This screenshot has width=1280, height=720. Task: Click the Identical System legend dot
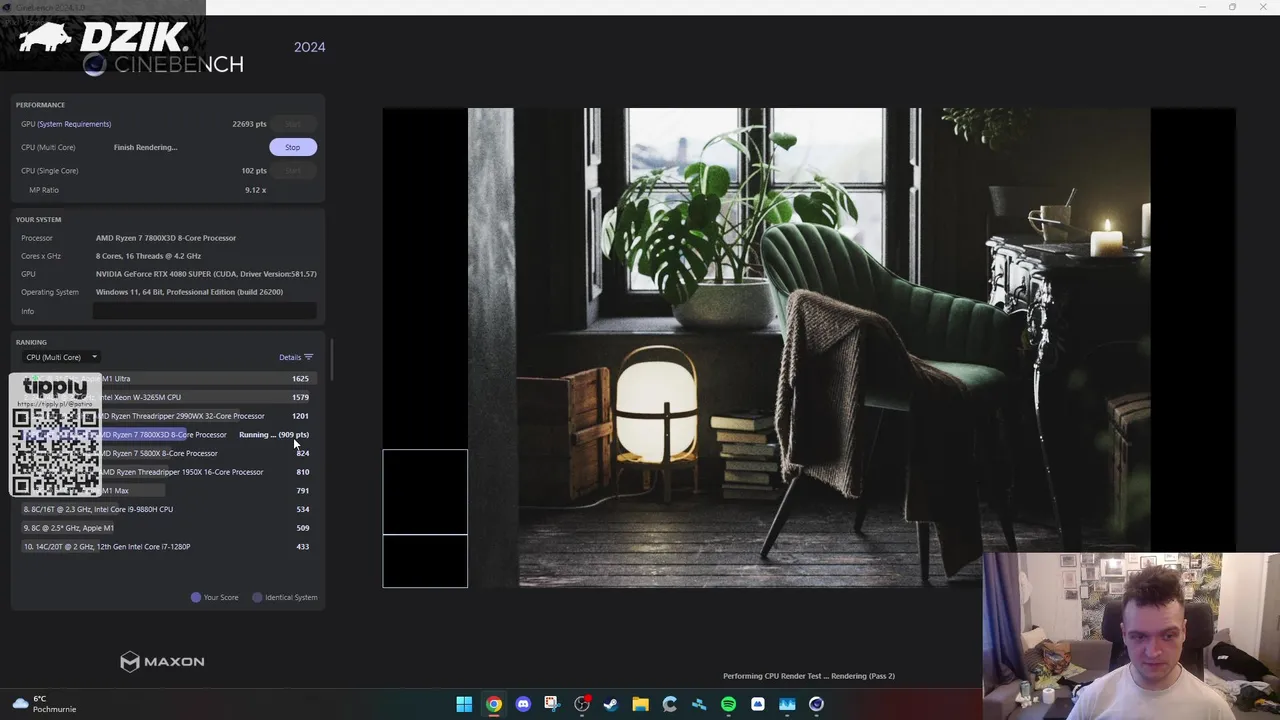[257, 597]
